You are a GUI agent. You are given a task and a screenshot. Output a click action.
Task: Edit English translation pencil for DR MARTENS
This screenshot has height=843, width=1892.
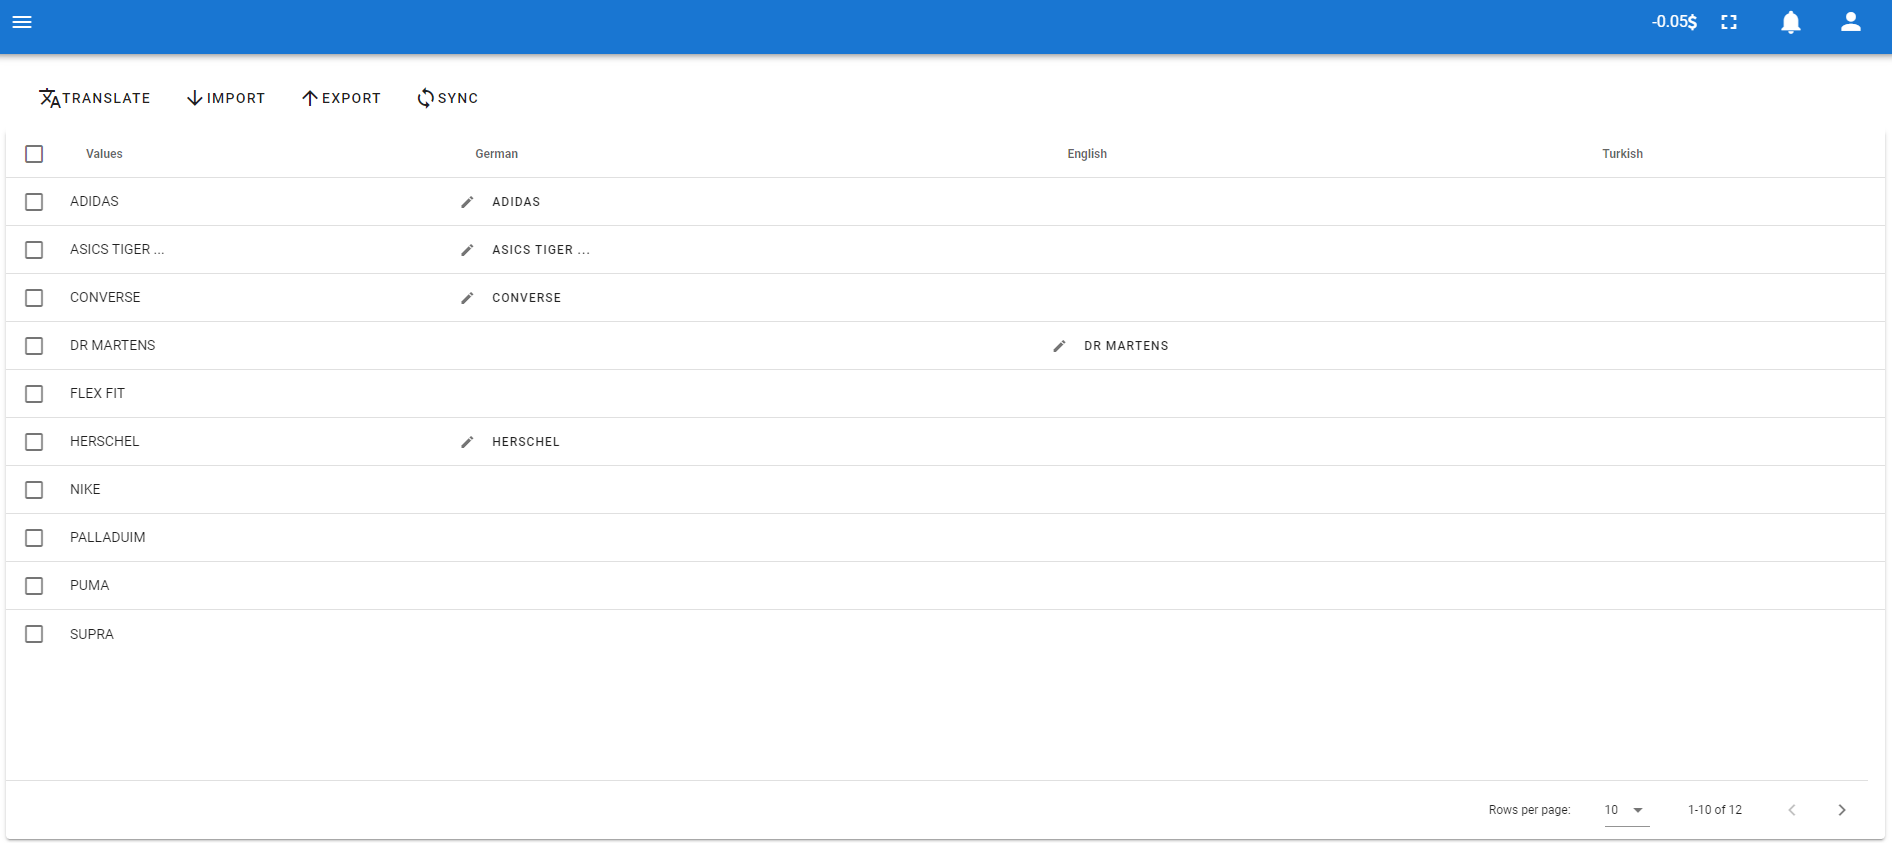click(x=1059, y=346)
